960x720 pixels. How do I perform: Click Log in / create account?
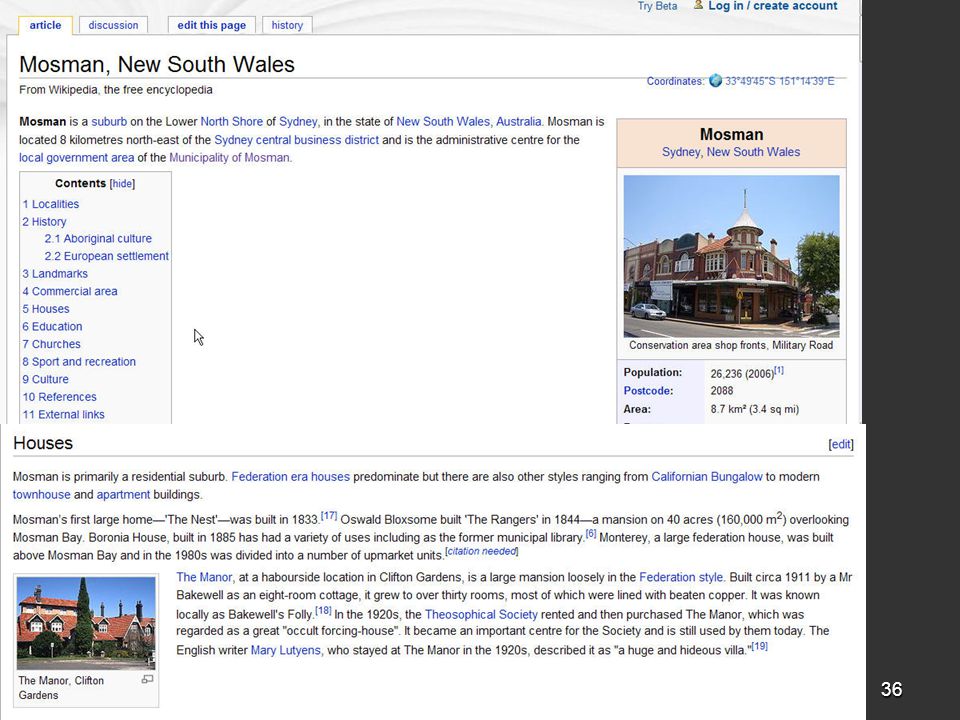point(773,6)
